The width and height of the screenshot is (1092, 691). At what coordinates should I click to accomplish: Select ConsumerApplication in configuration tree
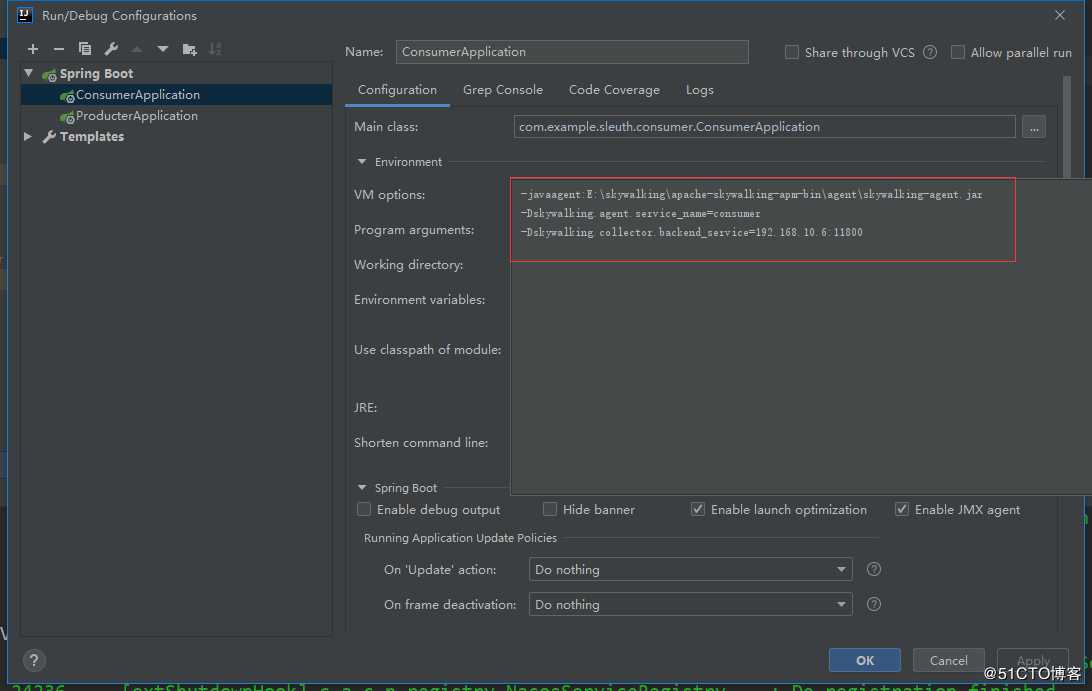[176, 95]
